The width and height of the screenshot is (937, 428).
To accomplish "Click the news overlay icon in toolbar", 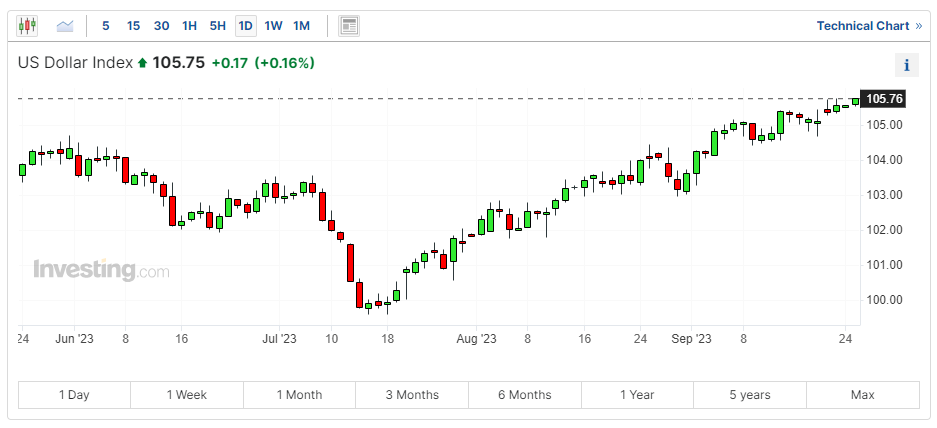I will point(348,25).
